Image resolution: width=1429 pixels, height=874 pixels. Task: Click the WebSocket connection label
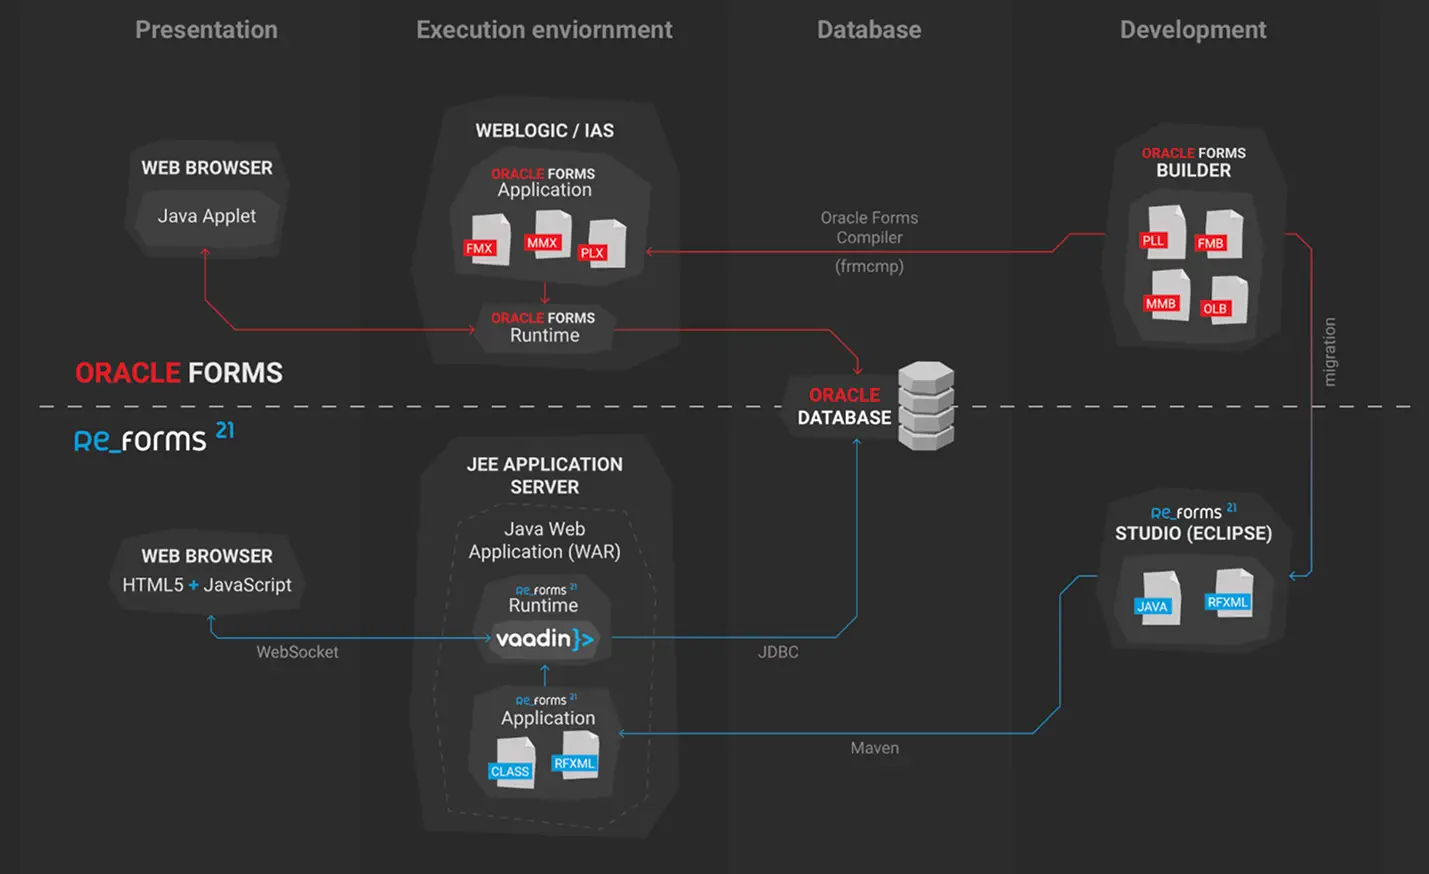click(297, 652)
